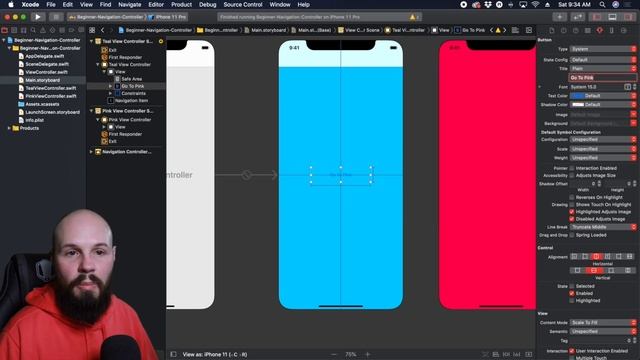Click View as: iPhone 11 button
Viewport: 640px width, 360px height.
pos(215,354)
